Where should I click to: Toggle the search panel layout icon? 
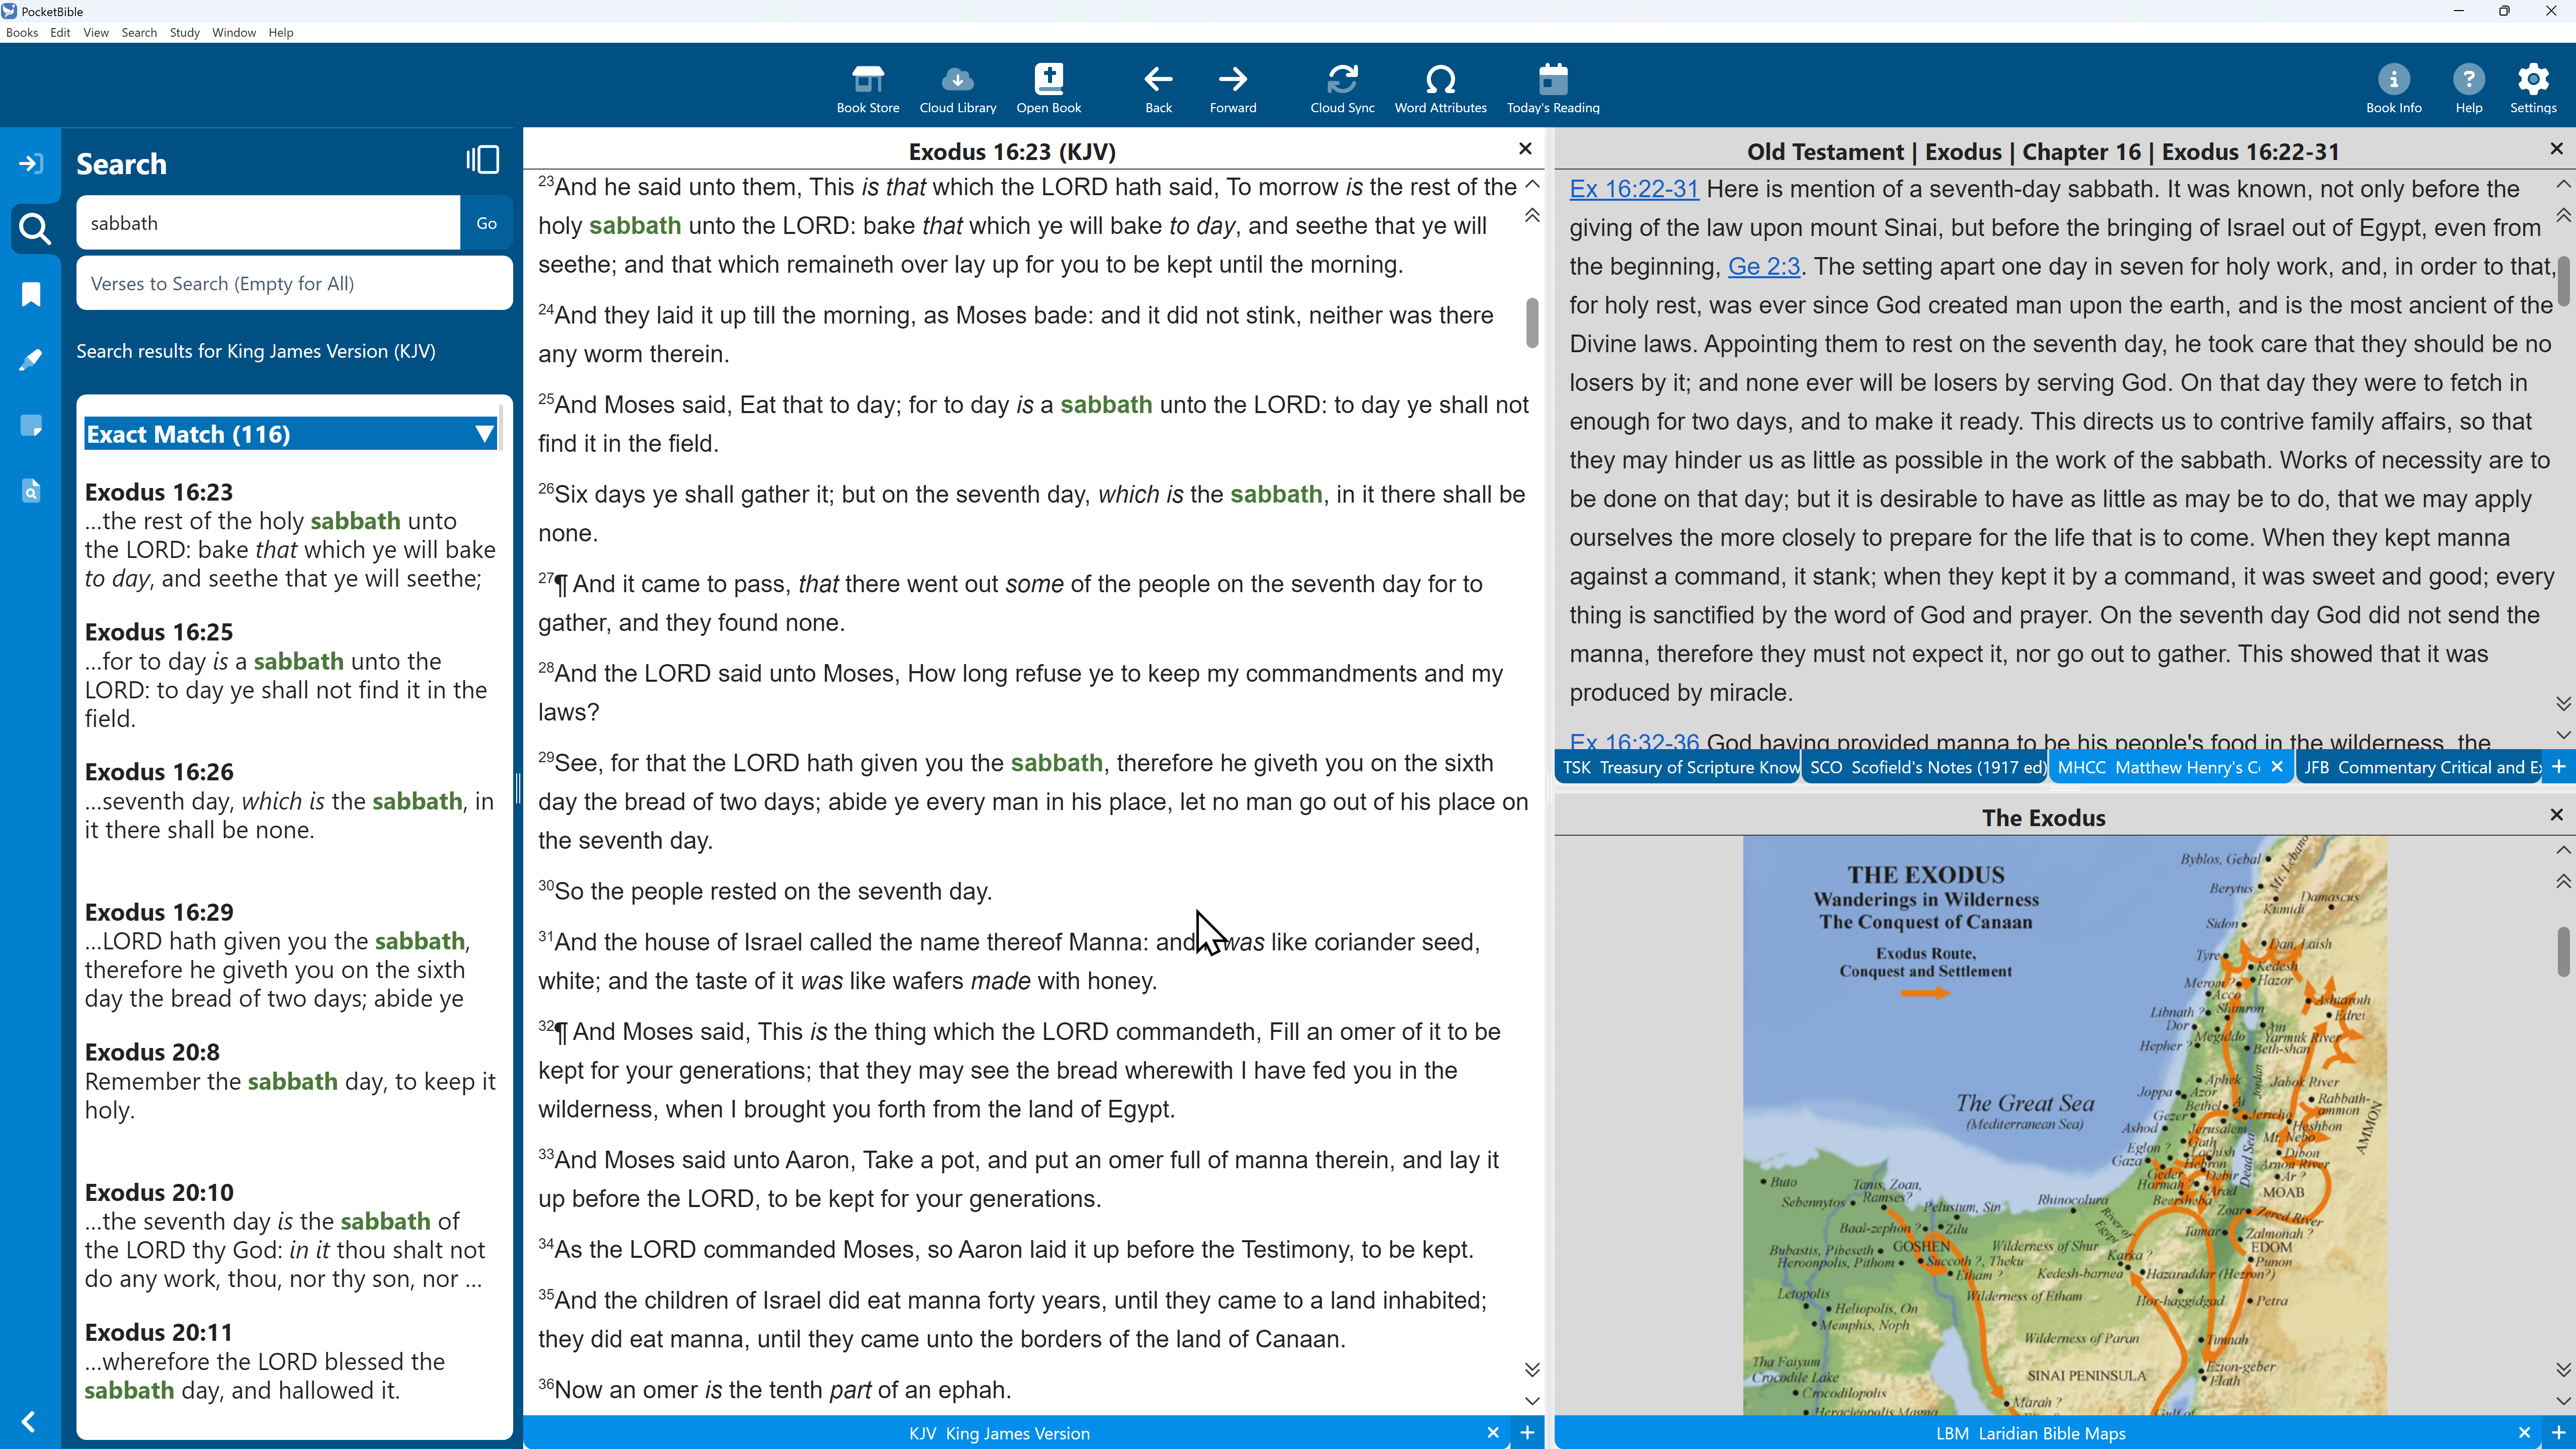(482, 160)
